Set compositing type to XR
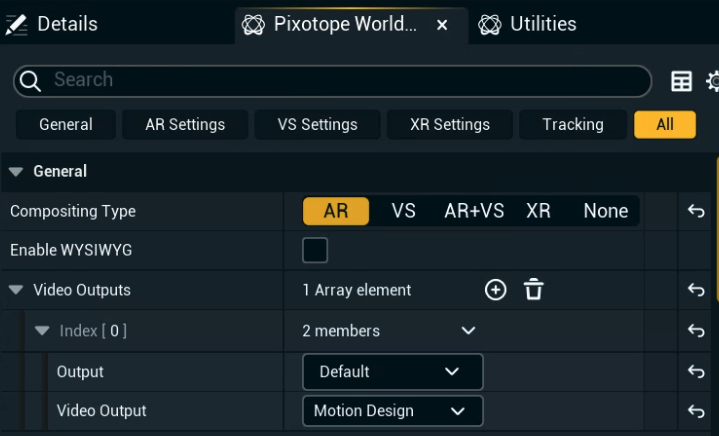 click(x=538, y=211)
